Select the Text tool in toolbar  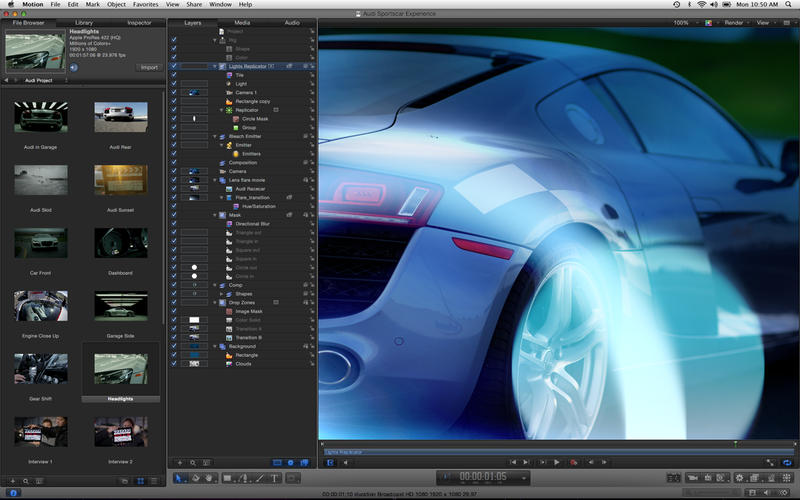pos(275,479)
